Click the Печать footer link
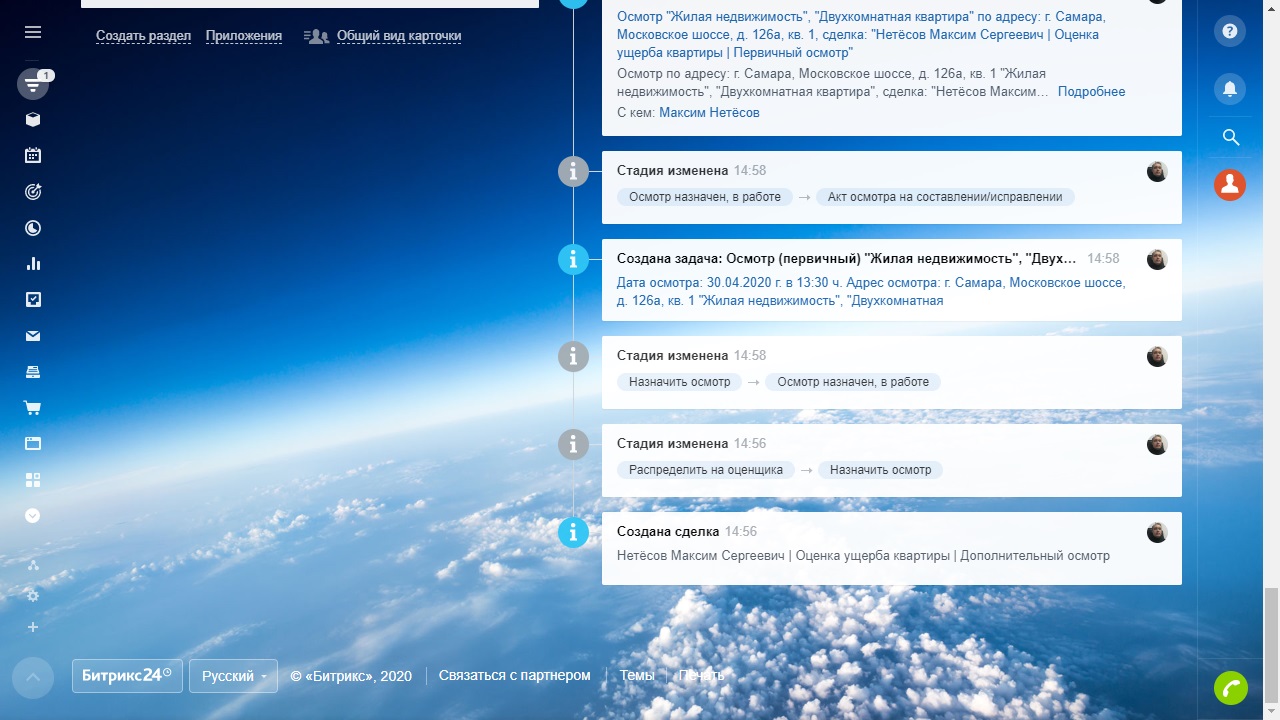1280x720 pixels. pyautogui.click(x=702, y=675)
